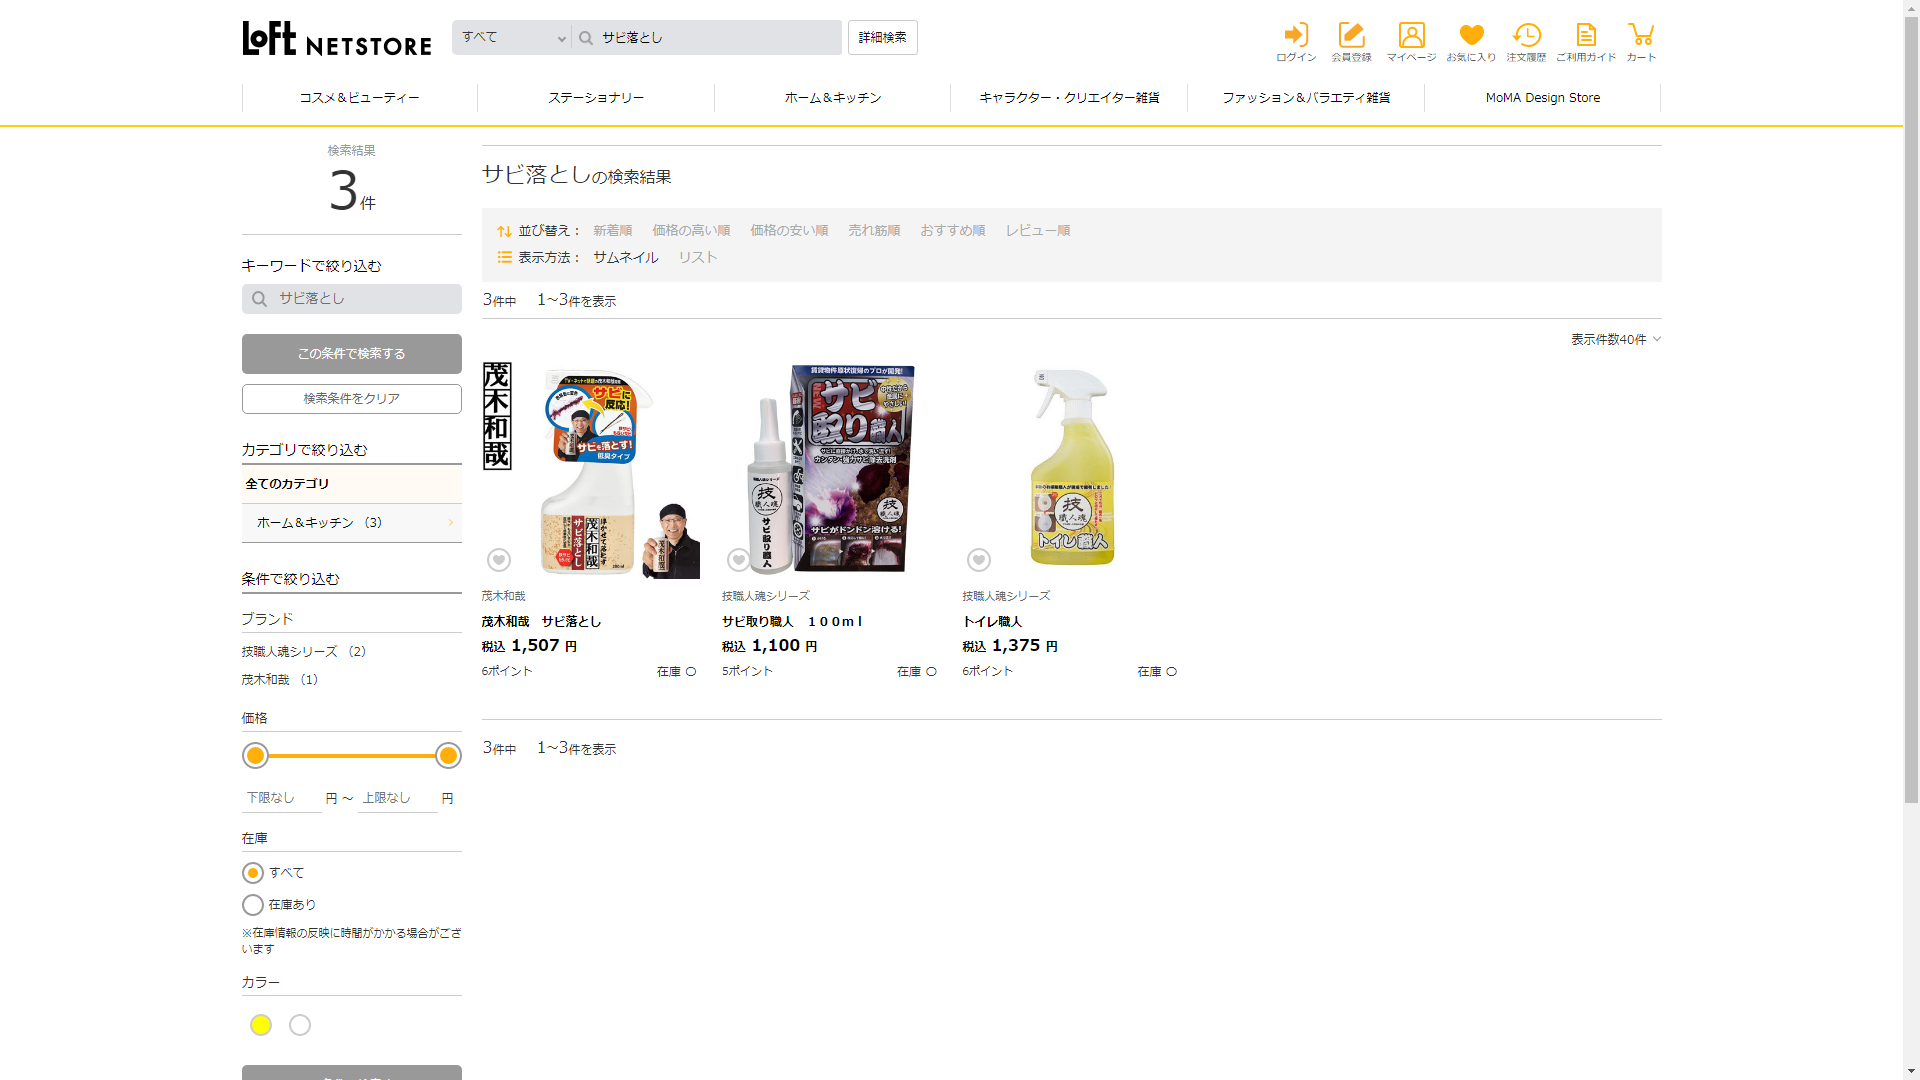Expand ホーム＆キッチン (3) category filter

click(351, 523)
